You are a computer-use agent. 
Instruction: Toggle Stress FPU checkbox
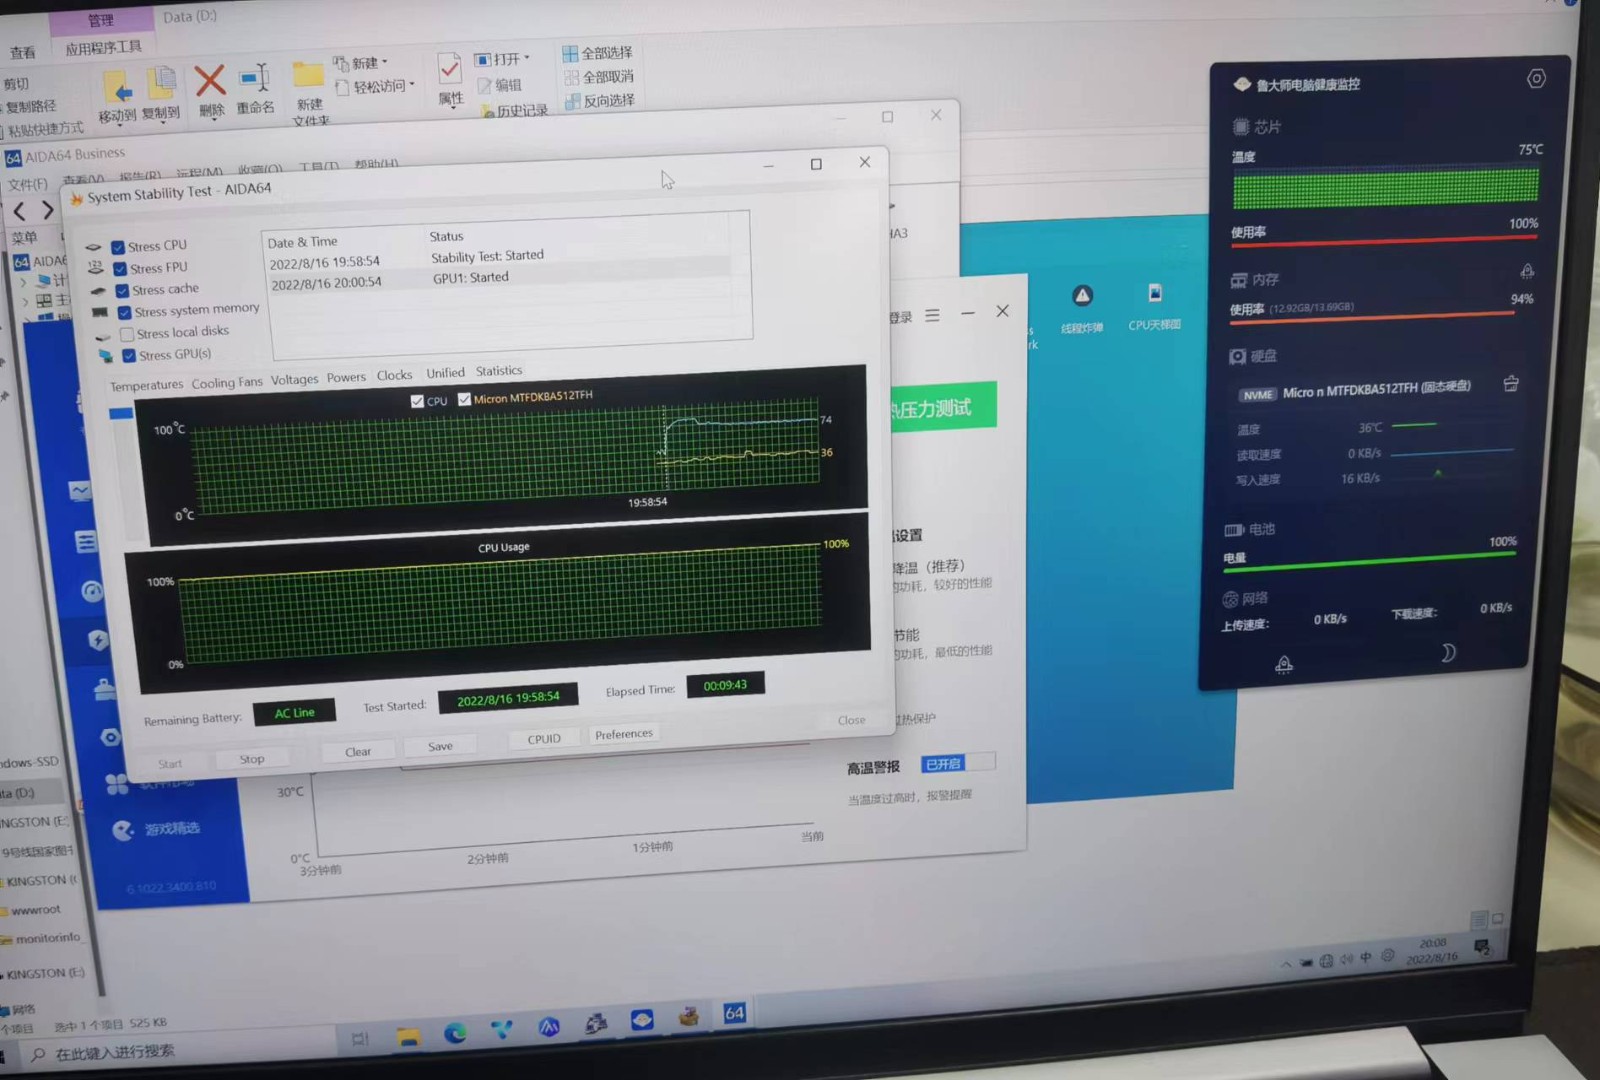120,269
